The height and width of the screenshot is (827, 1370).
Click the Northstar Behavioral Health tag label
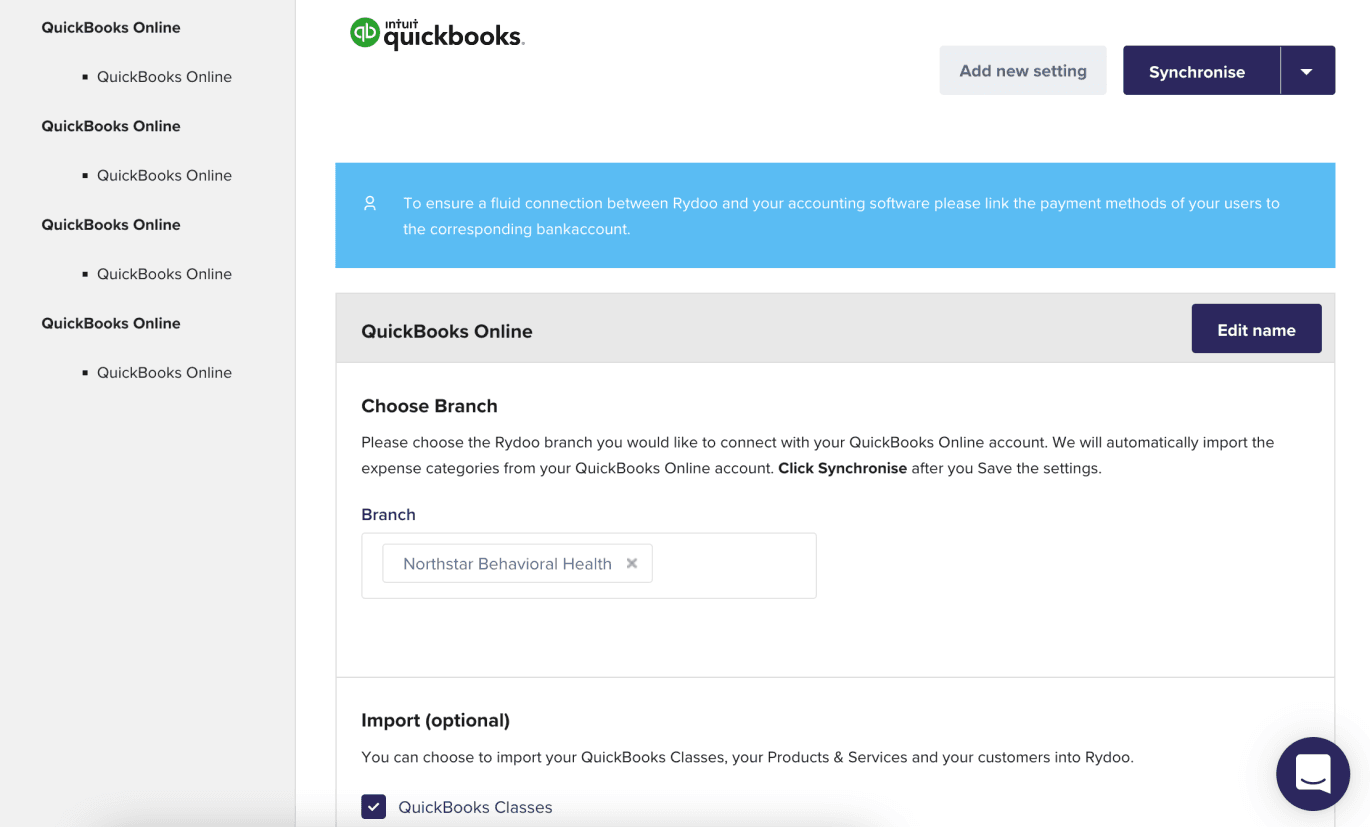coord(507,564)
